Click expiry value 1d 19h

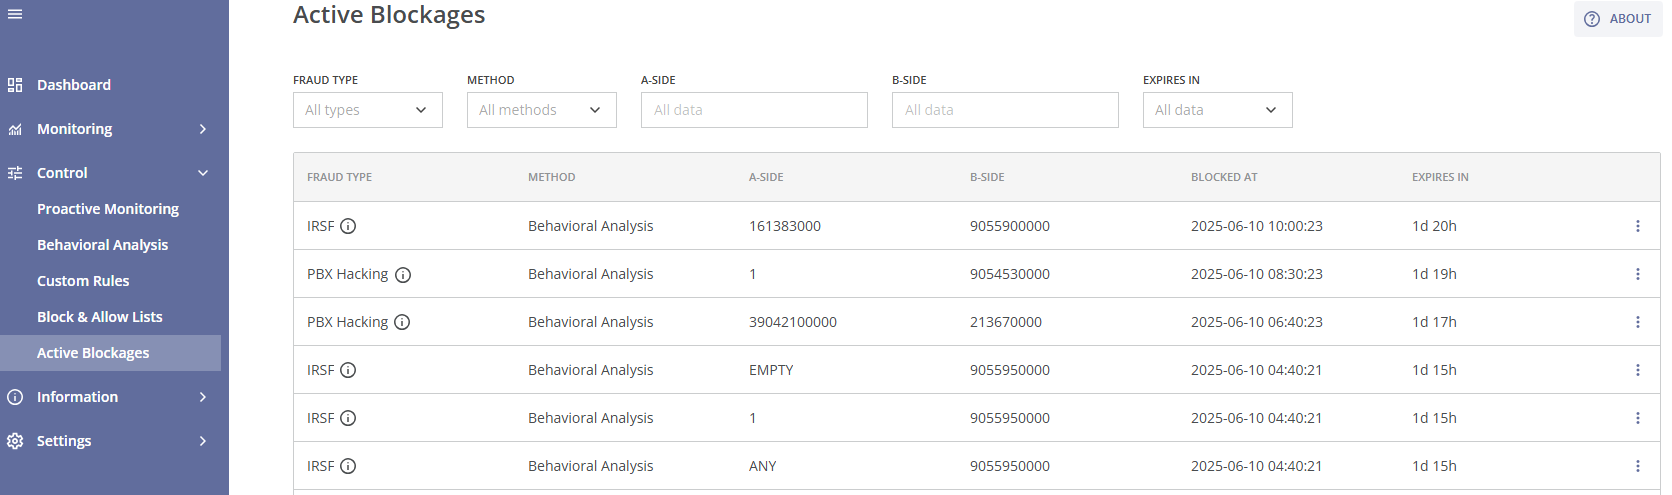click(x=1434, y=274)
